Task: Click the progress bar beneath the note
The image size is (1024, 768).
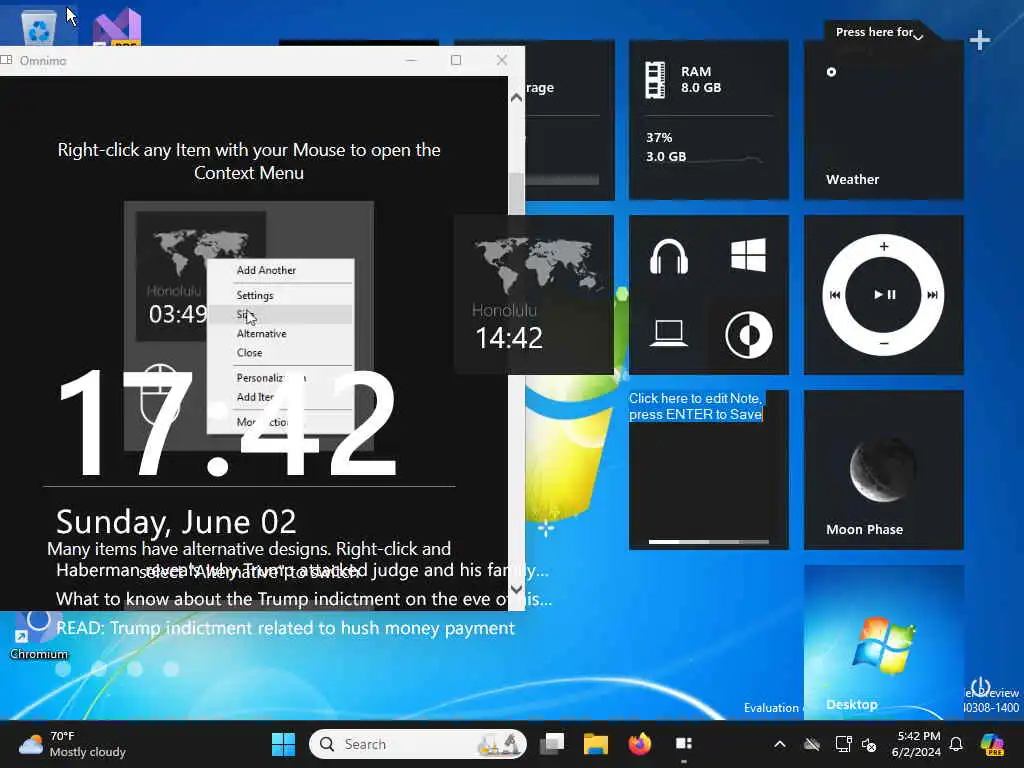Action: tap(709, 541)
